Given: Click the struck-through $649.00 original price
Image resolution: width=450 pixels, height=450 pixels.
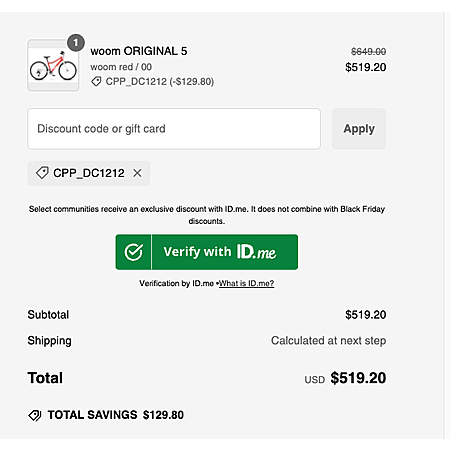Looking at the screenshot, I should pos(368,51).
